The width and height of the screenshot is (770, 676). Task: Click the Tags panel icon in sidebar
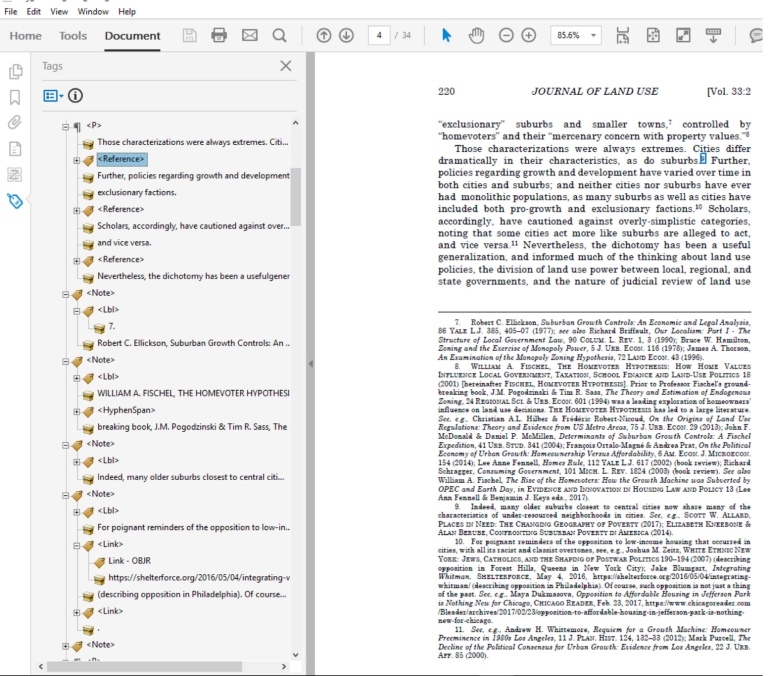15,200
